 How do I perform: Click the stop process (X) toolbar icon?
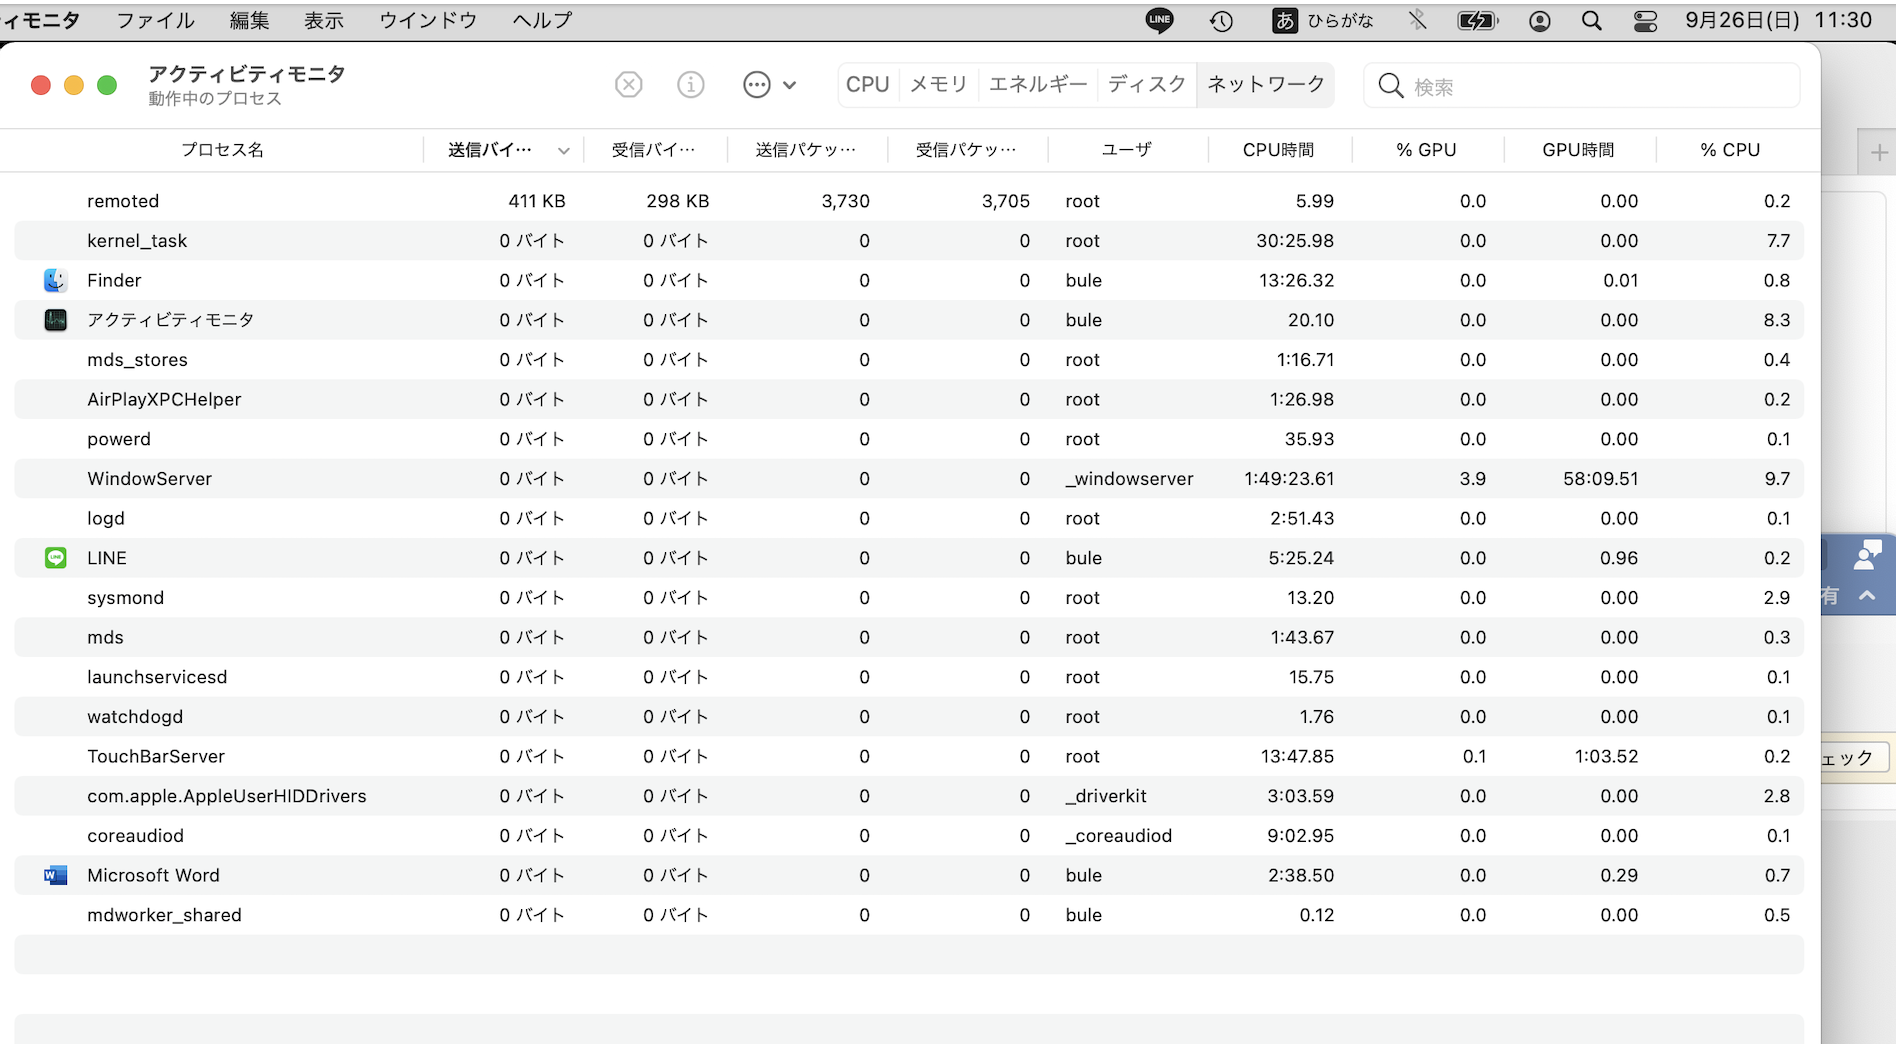coord(628,85)
